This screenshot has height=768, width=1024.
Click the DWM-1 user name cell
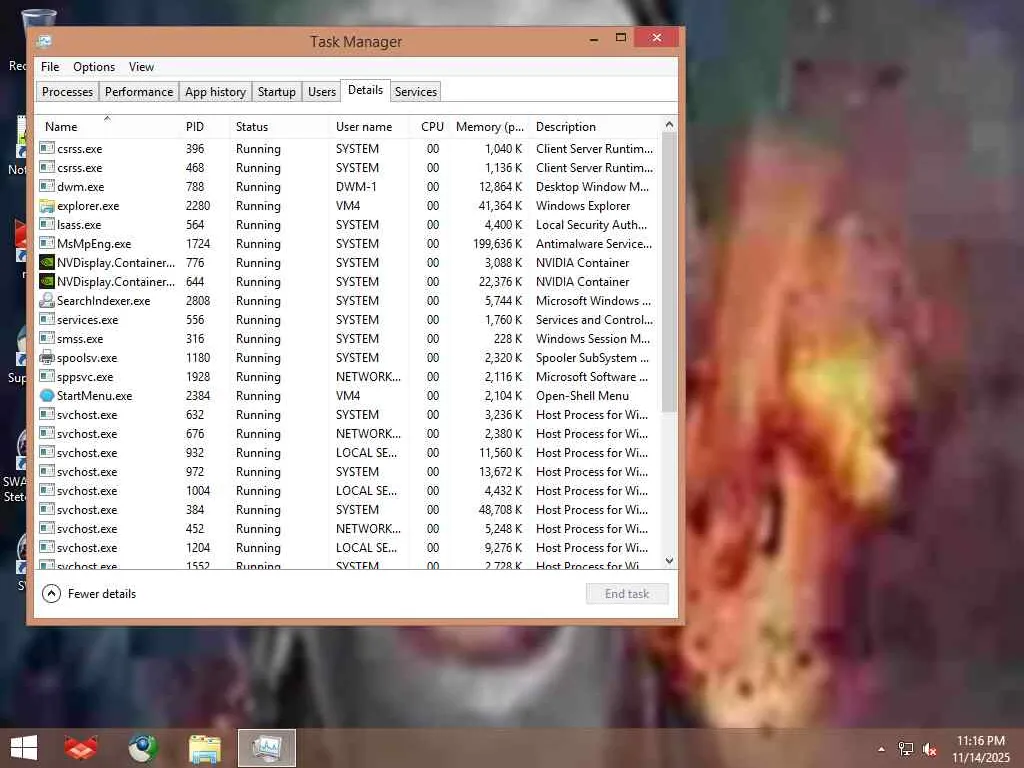click(356, 187)
